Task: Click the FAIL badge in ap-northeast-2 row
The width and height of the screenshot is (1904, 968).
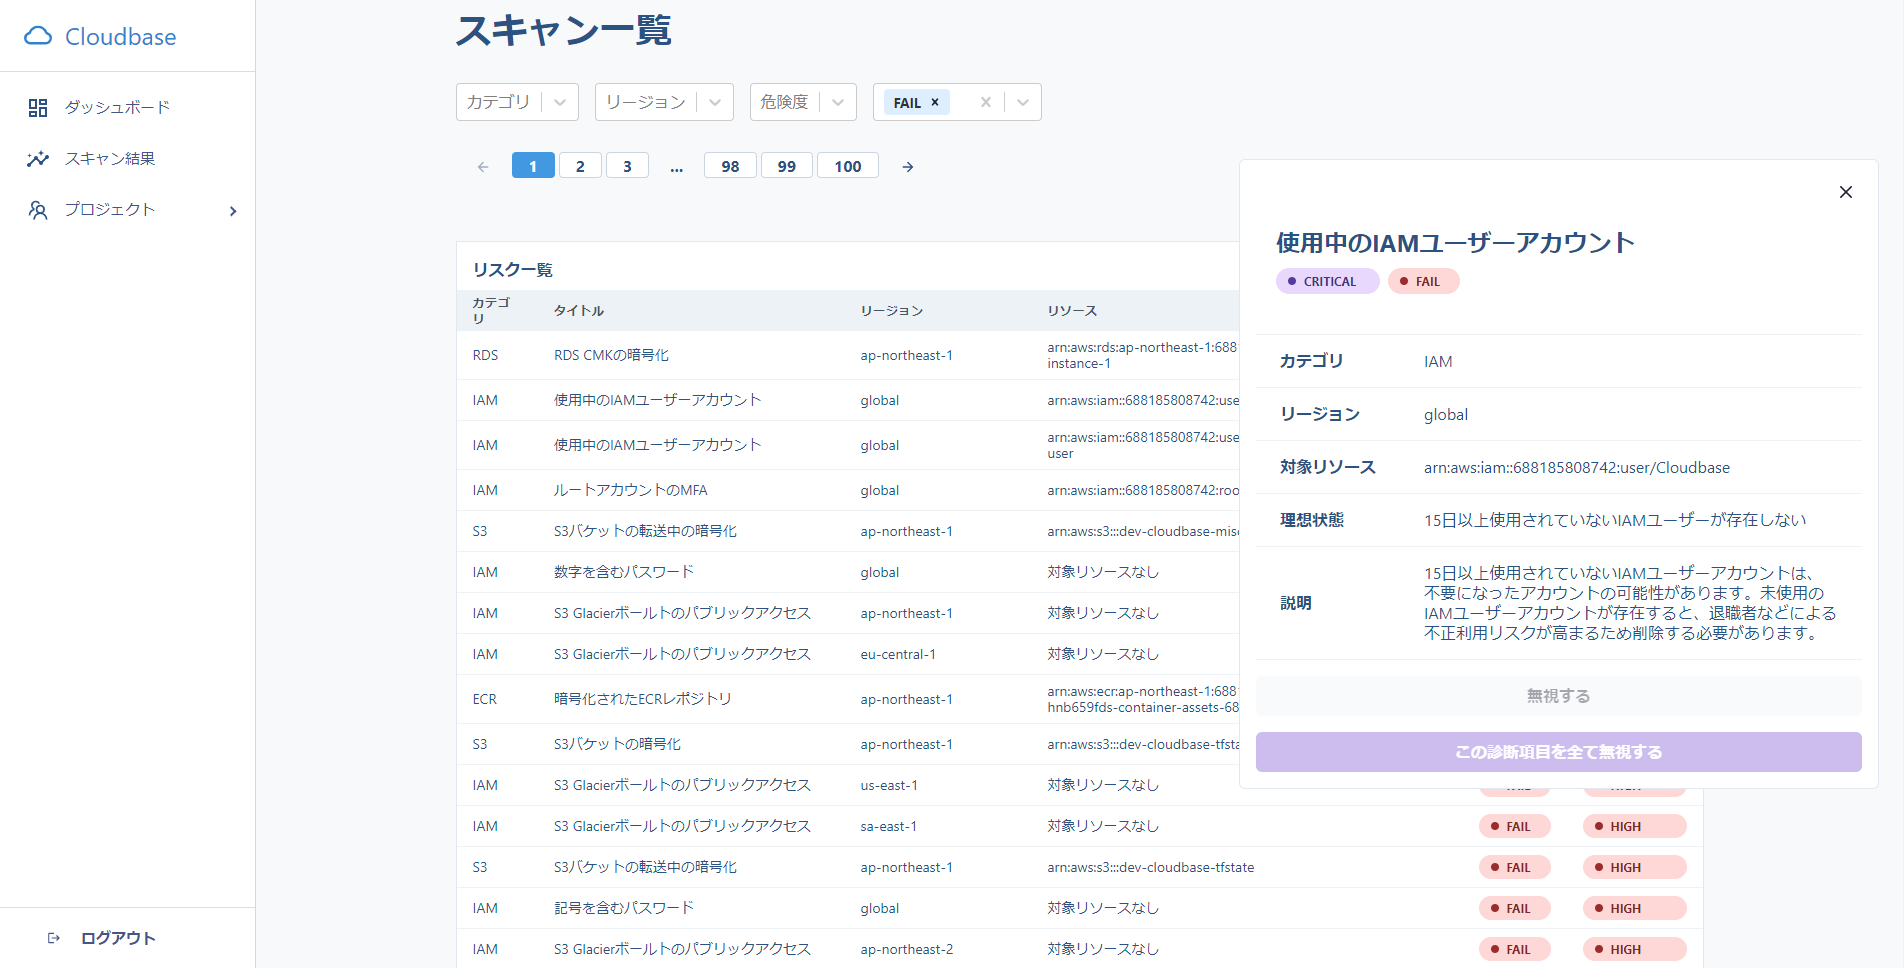Action: tap(1515, 949)
